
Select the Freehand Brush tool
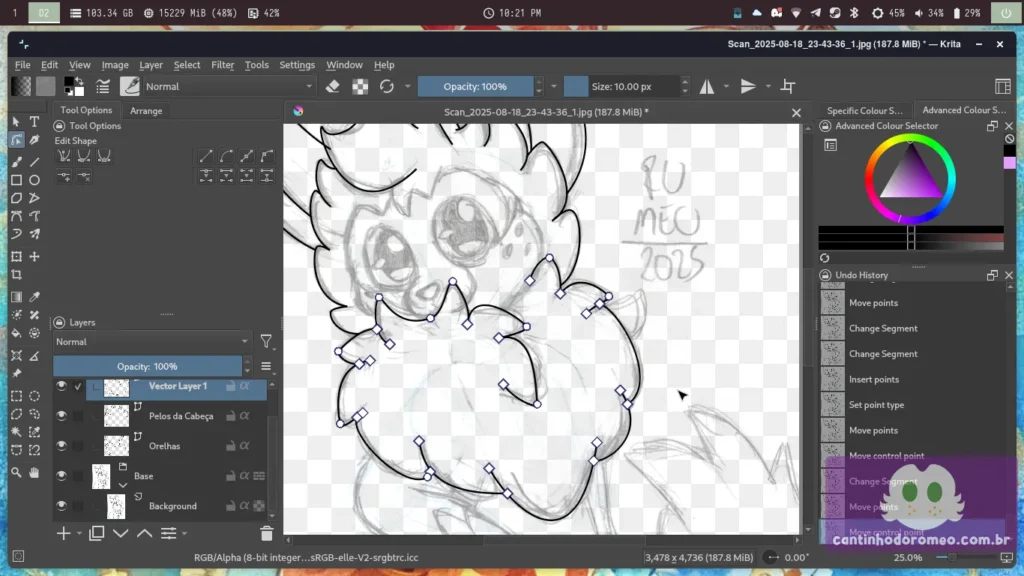click(x=16, y=161)
